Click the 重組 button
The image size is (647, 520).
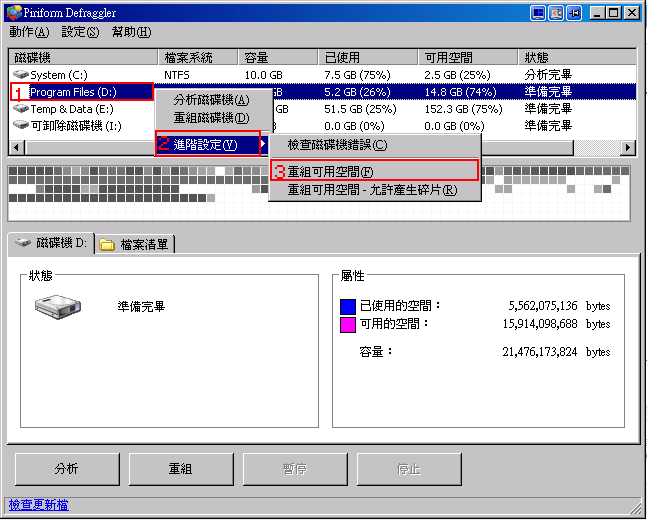click(x=181, y=469)
